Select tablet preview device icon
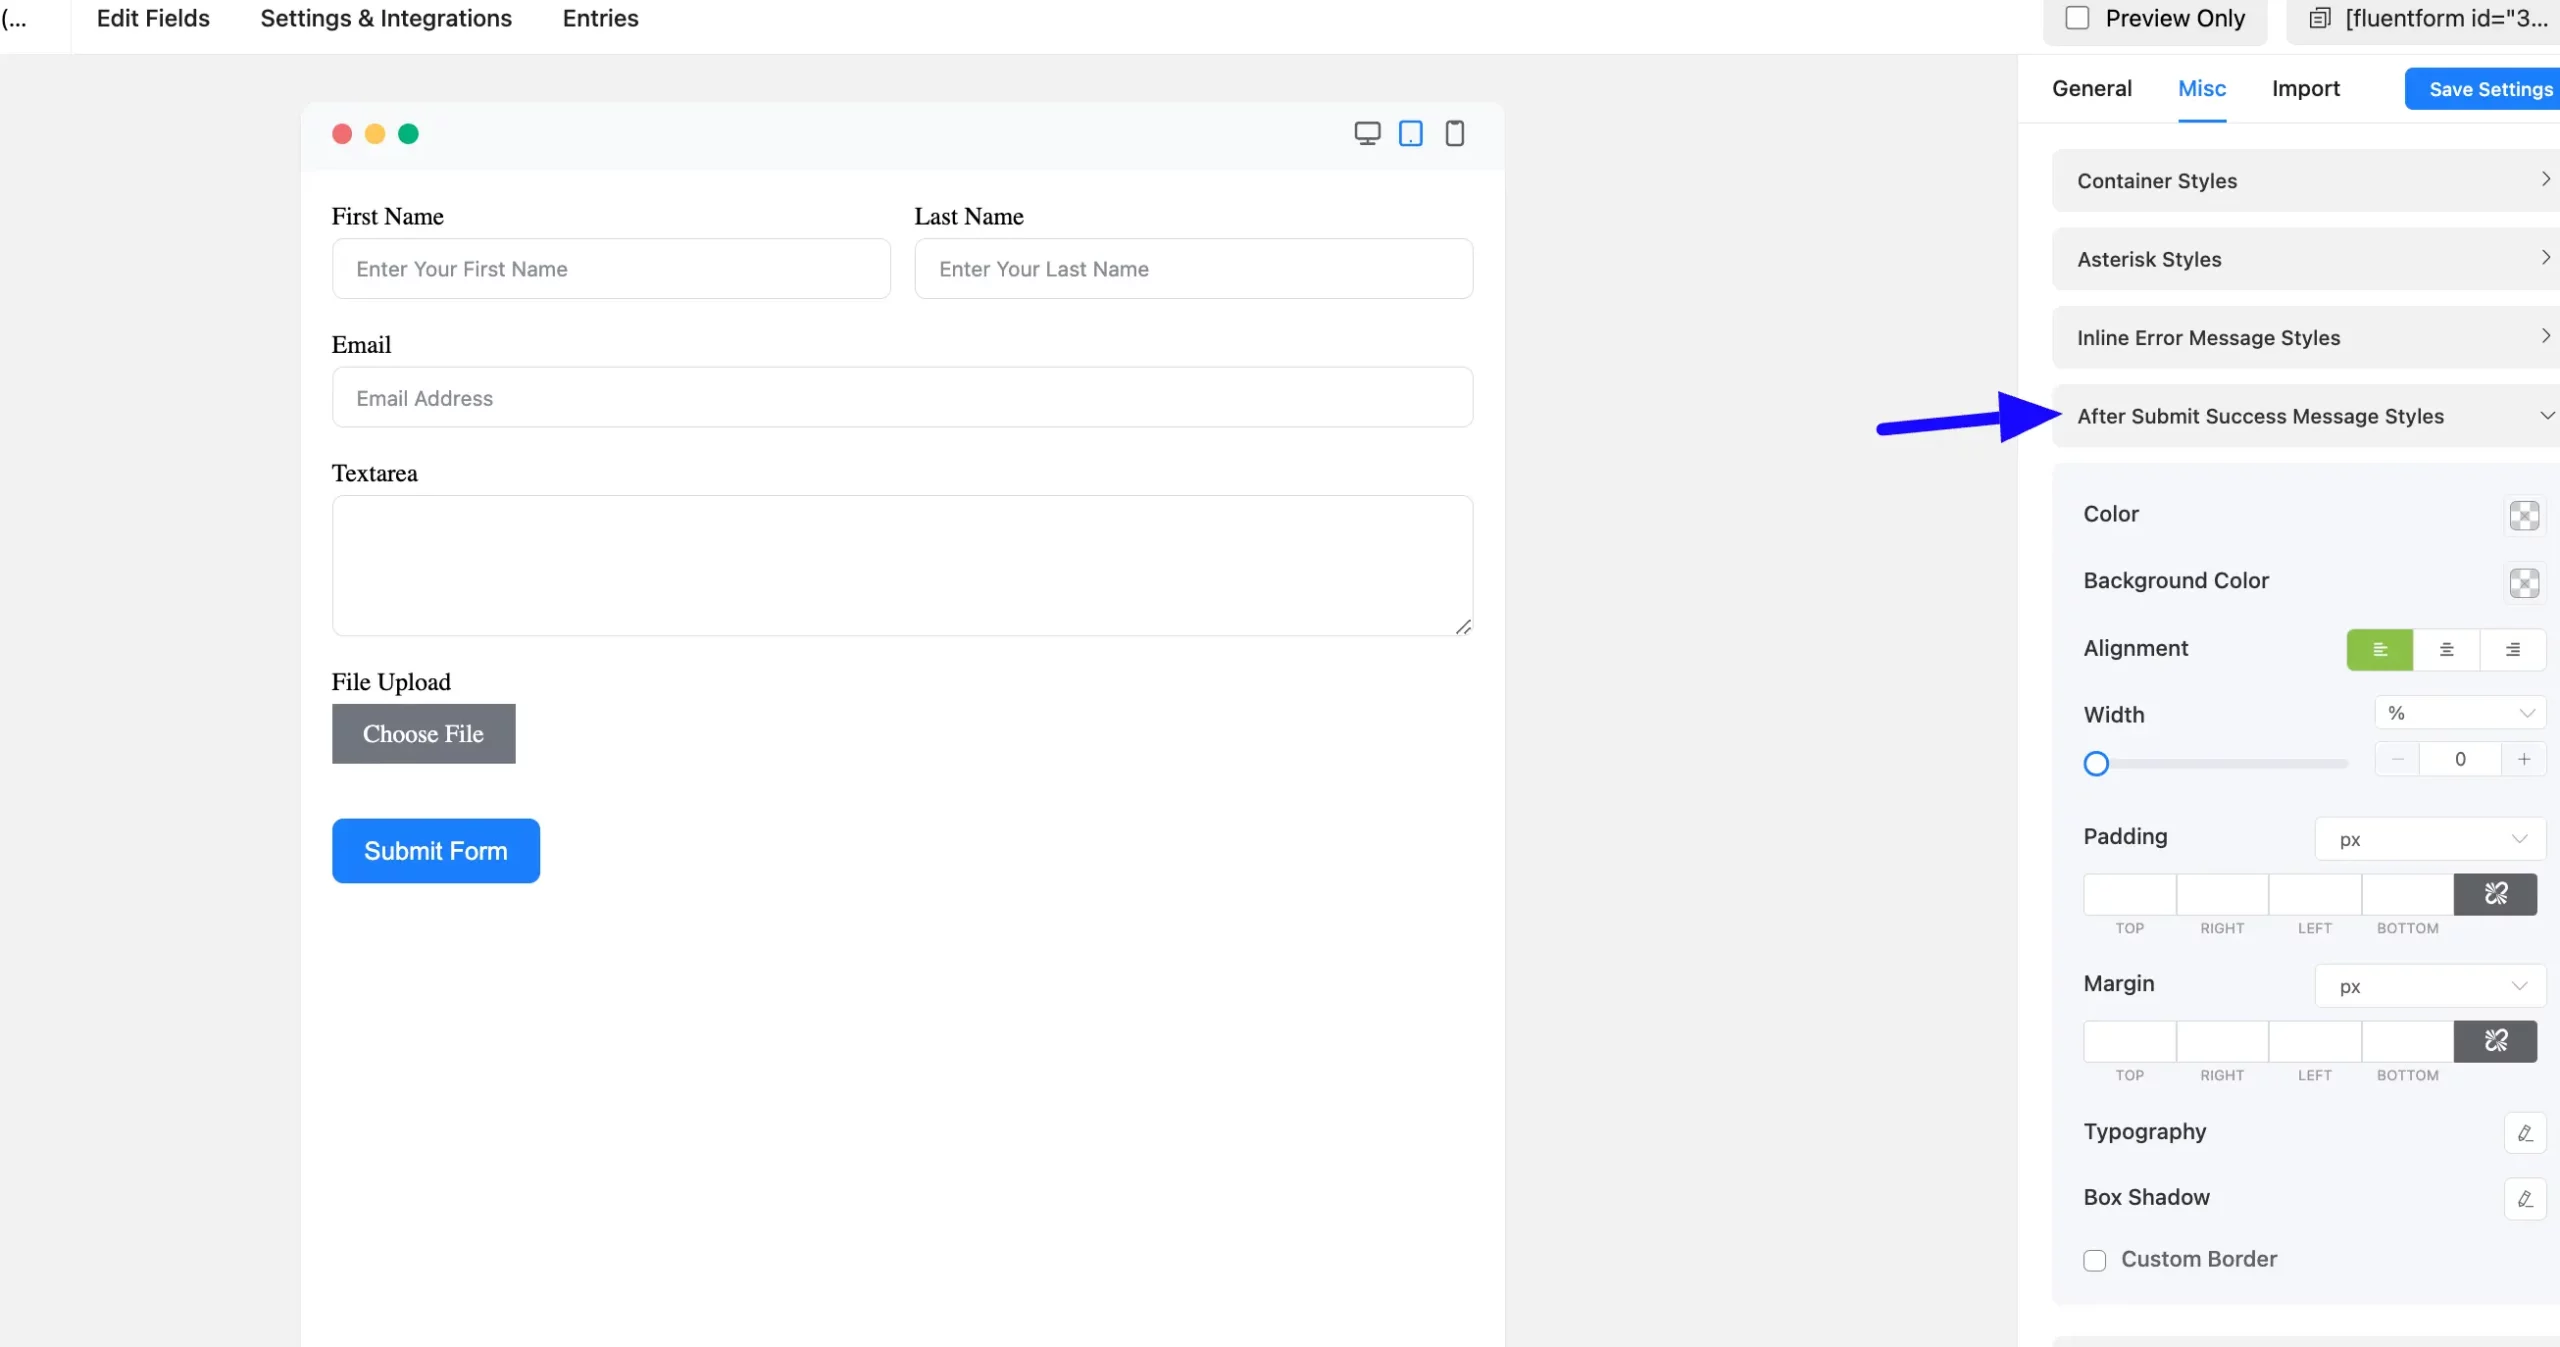Image resolution: width=2560 pixels, height=1347 pixels. 1411,133
